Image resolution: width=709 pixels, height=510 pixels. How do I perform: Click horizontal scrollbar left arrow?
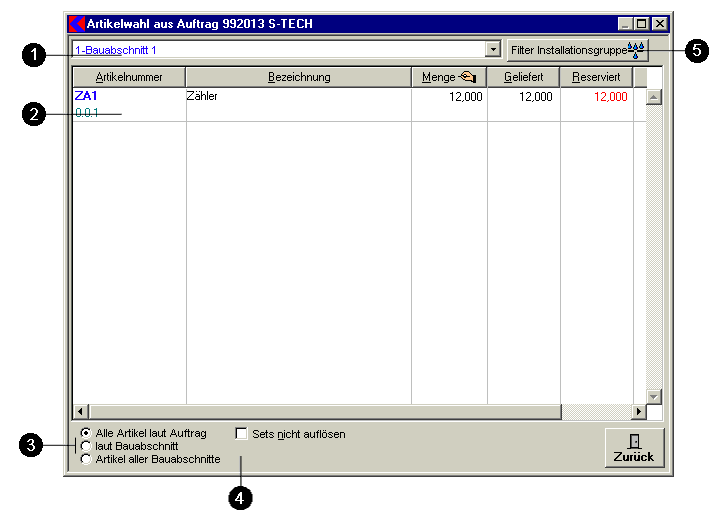80,412
